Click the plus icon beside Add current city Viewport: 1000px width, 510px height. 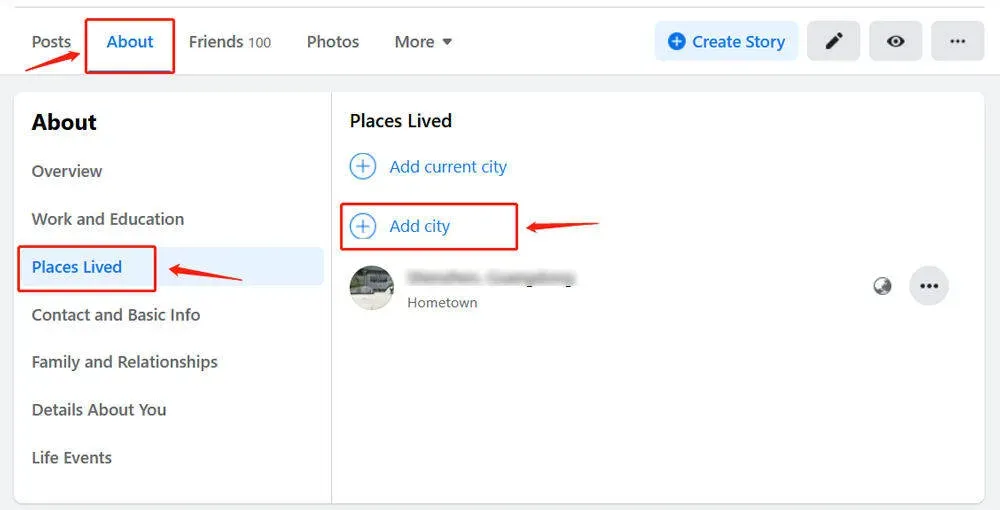tap(363, 166)
